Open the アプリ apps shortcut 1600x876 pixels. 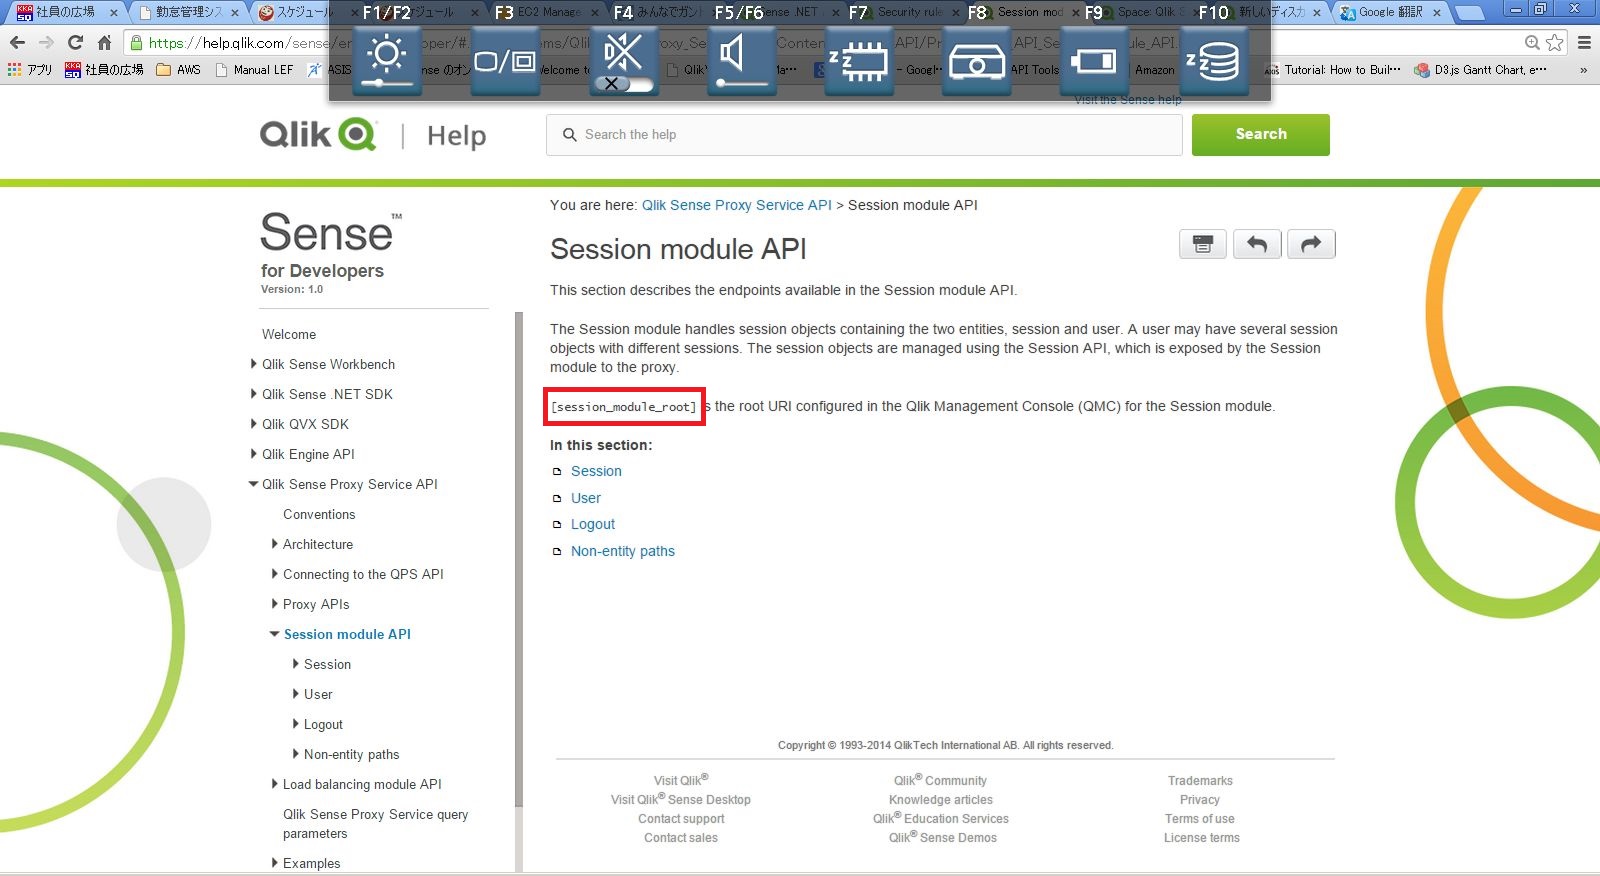click(30, 70)
